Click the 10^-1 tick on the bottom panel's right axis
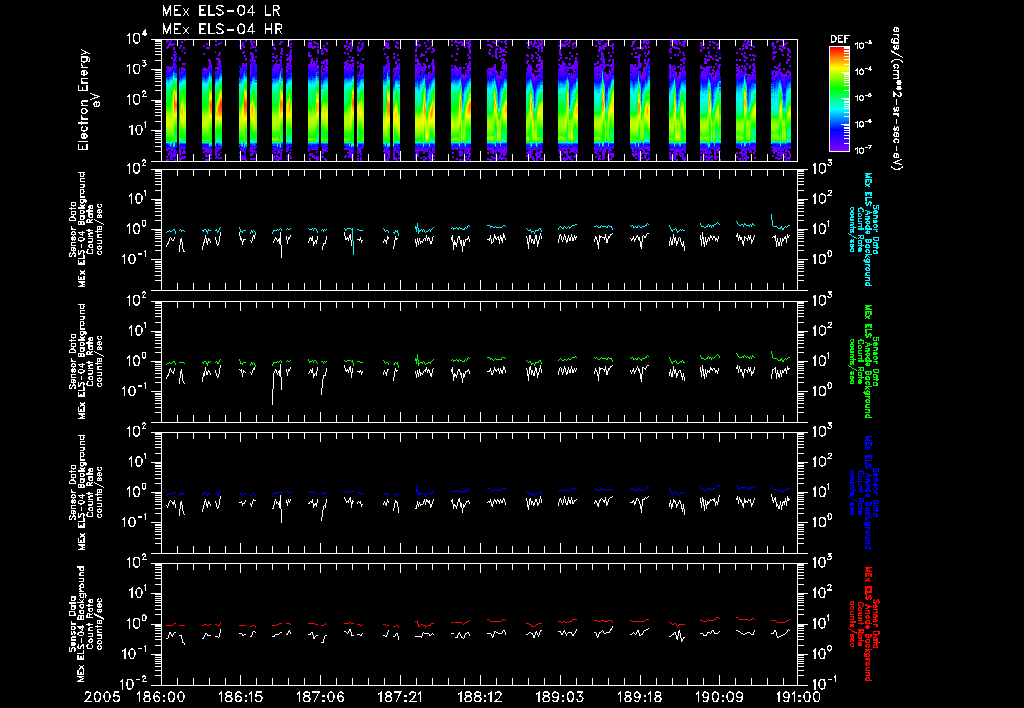 pyautogui.click(x=825, y=684)
